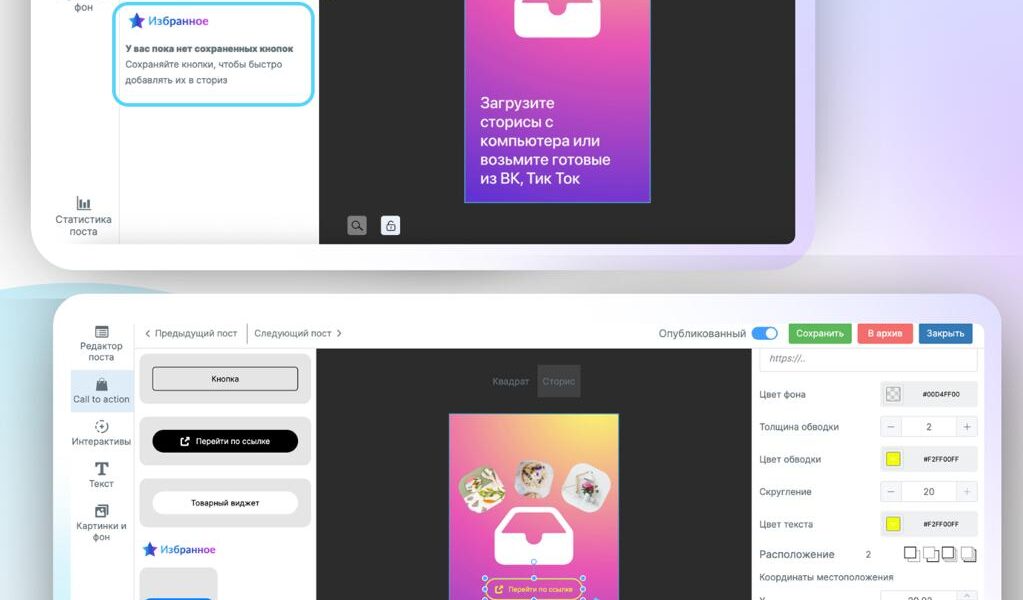Image resolution: width=1023 pixels, height=600 pixels.
Task: Click the first layer-order icon next to Расположение
Action: click(911, 554)
